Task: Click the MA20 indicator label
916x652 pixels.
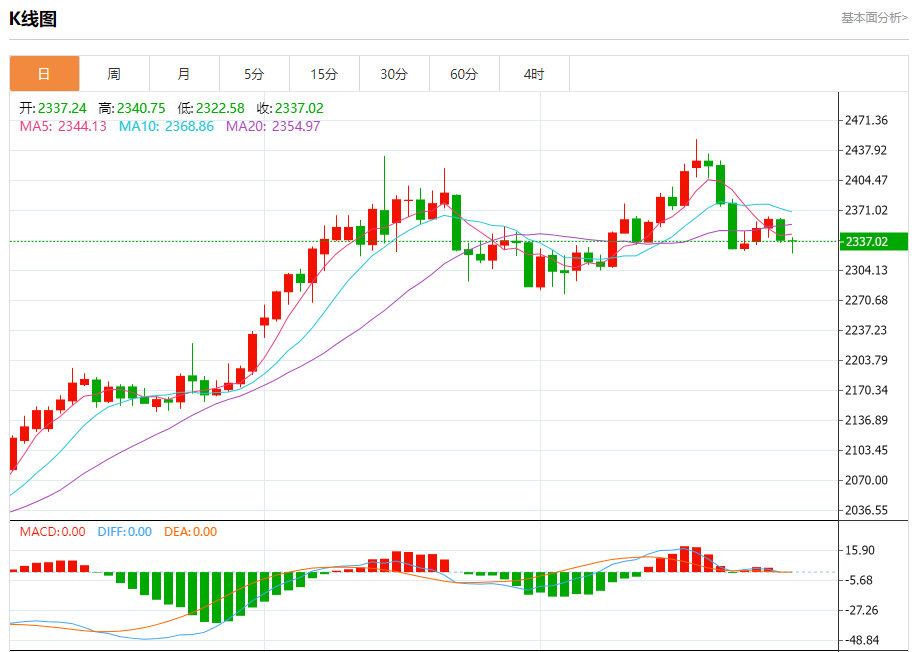Action: pos(273,126)
